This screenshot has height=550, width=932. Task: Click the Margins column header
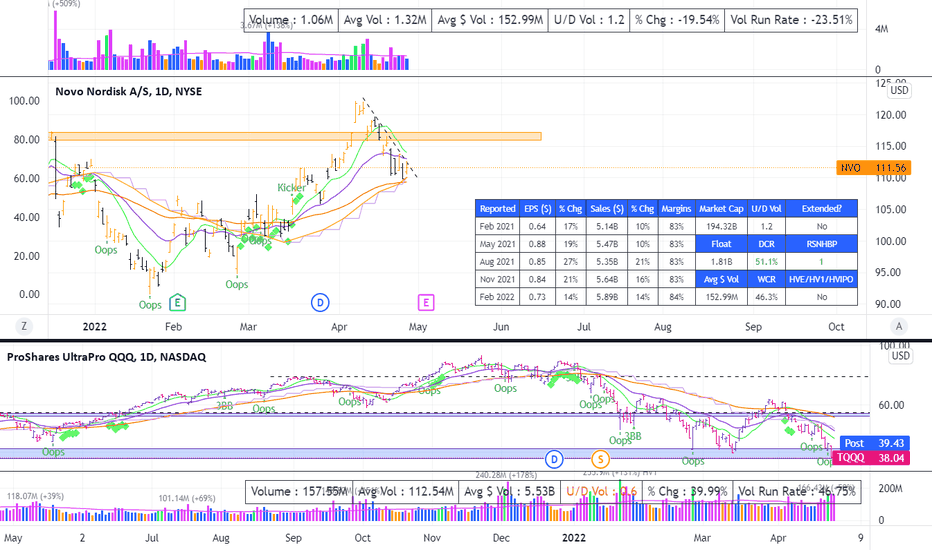pyautogui.click(x=676, y=209)
